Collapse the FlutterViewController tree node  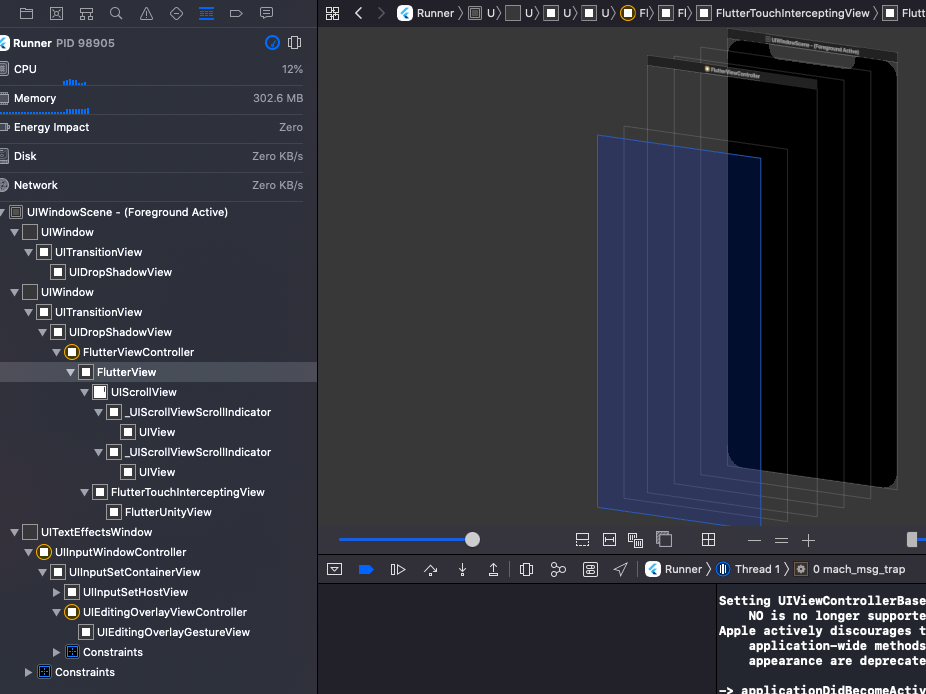point(57,352)
